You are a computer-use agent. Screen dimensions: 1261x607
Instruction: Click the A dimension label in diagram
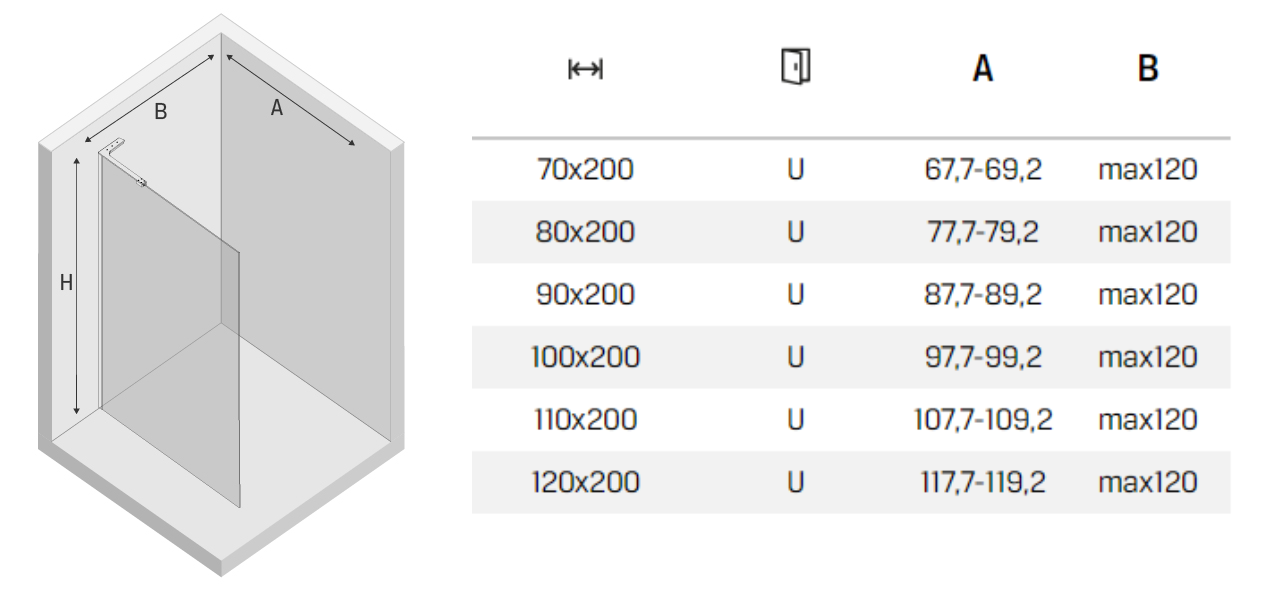pos(277,110)
